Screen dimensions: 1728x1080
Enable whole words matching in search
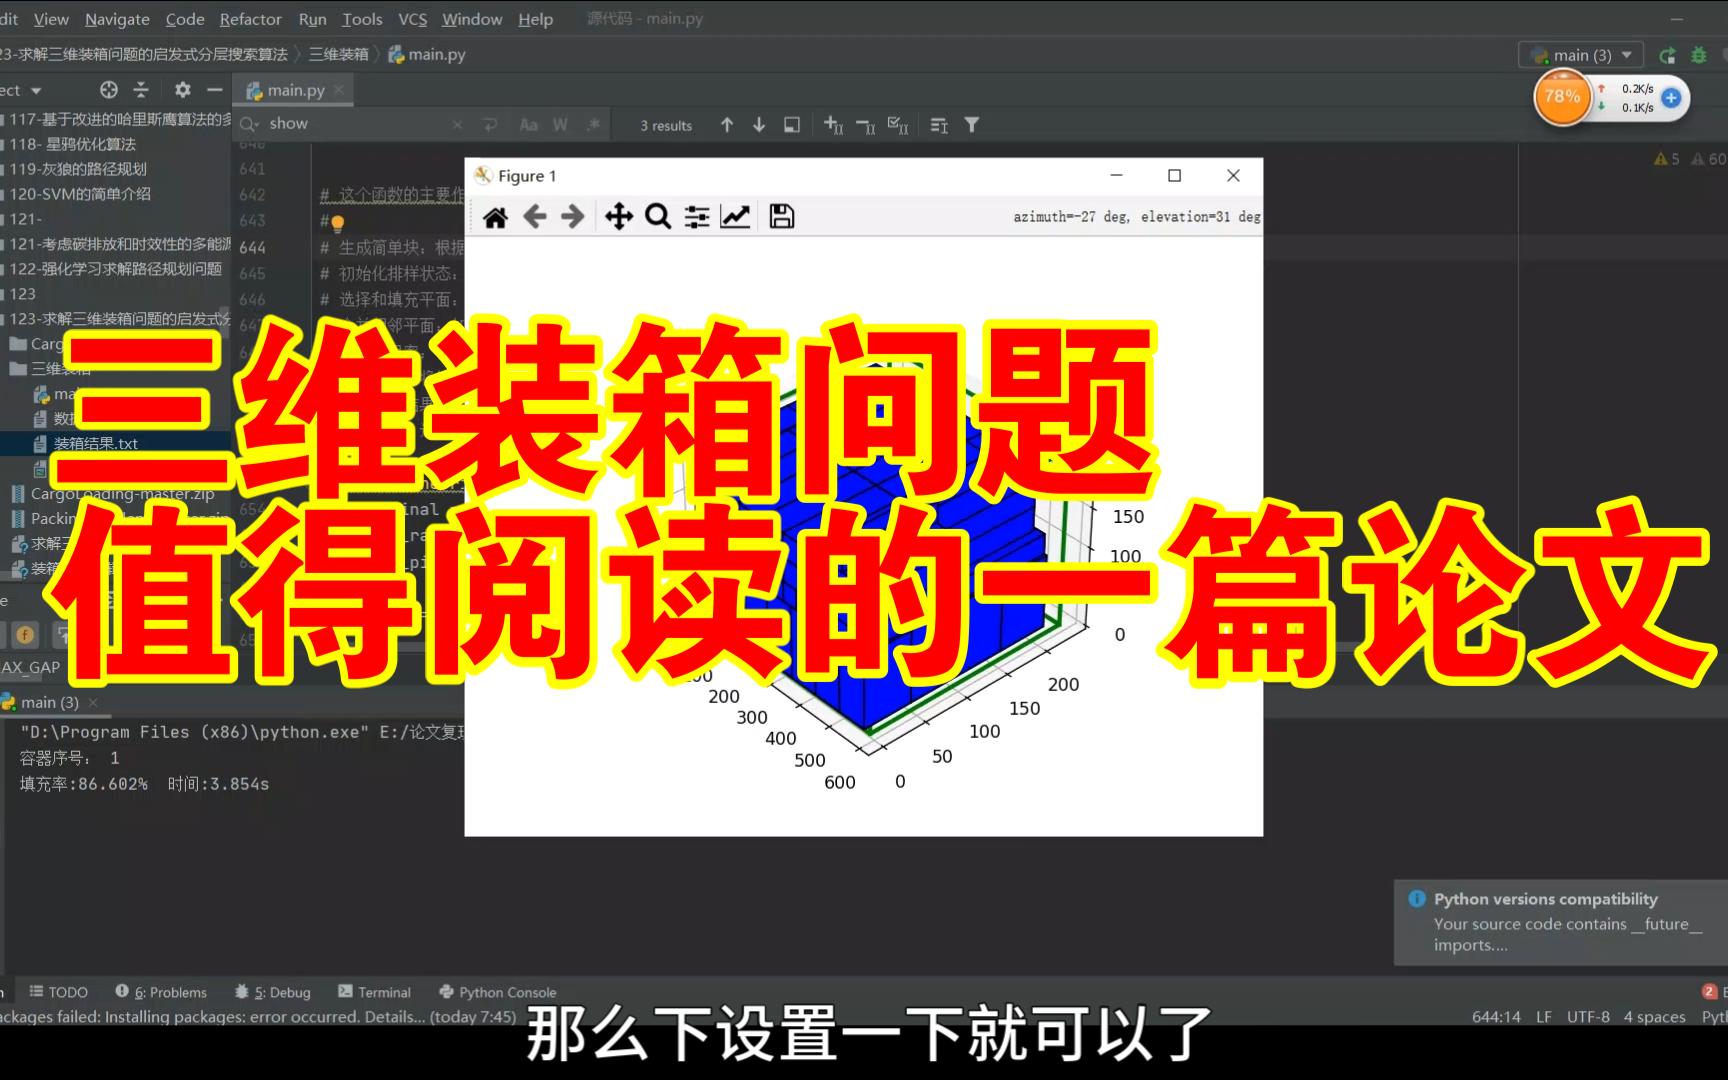coord(560,123)
